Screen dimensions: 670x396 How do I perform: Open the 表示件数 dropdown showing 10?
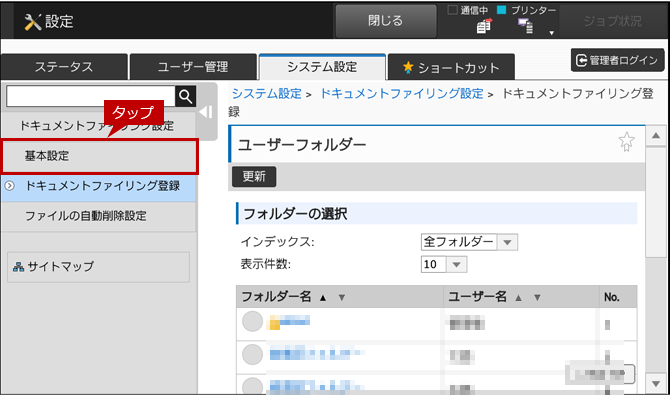click(444, 264)
